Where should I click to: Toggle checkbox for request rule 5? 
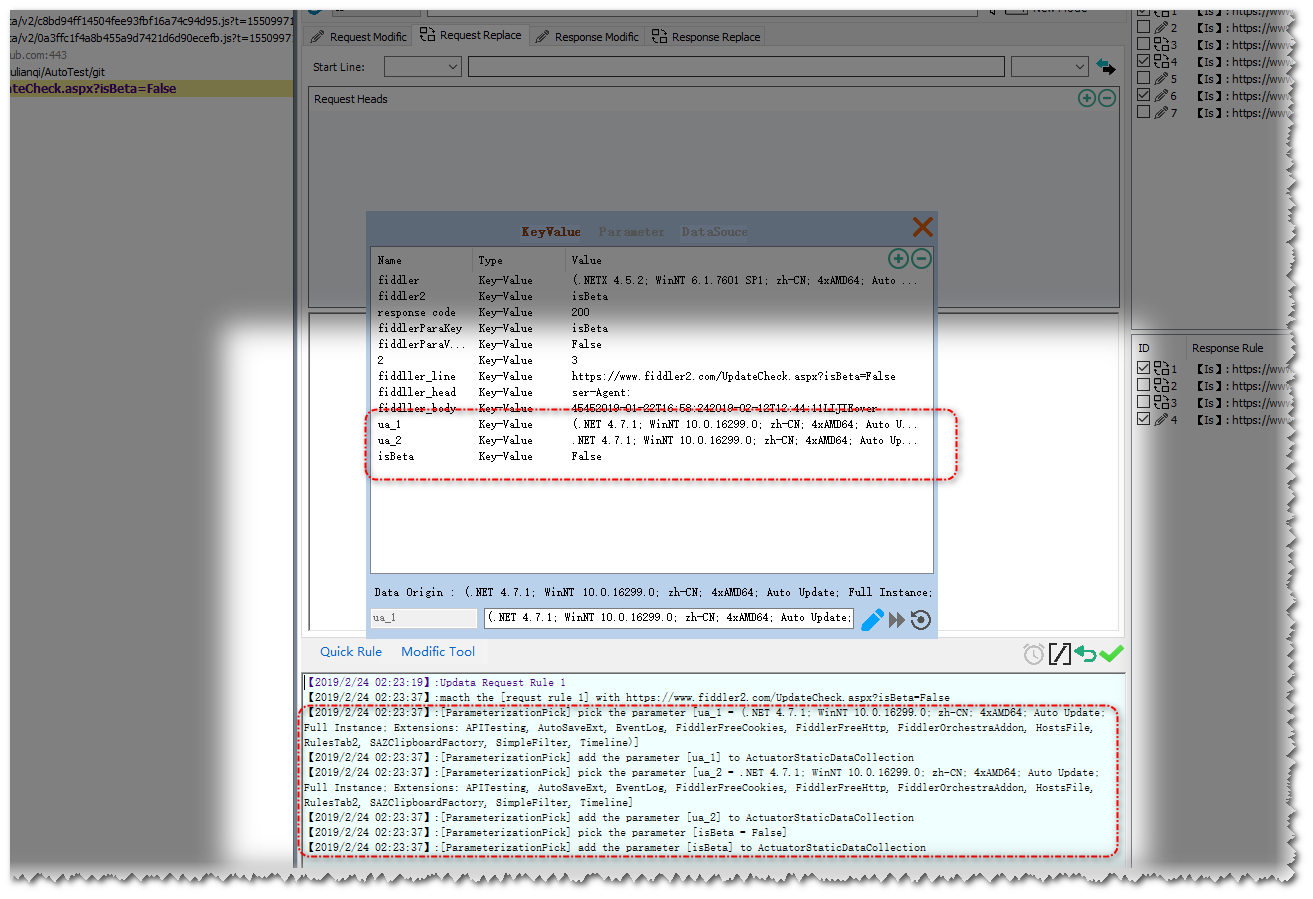[x=1144, y=79]
